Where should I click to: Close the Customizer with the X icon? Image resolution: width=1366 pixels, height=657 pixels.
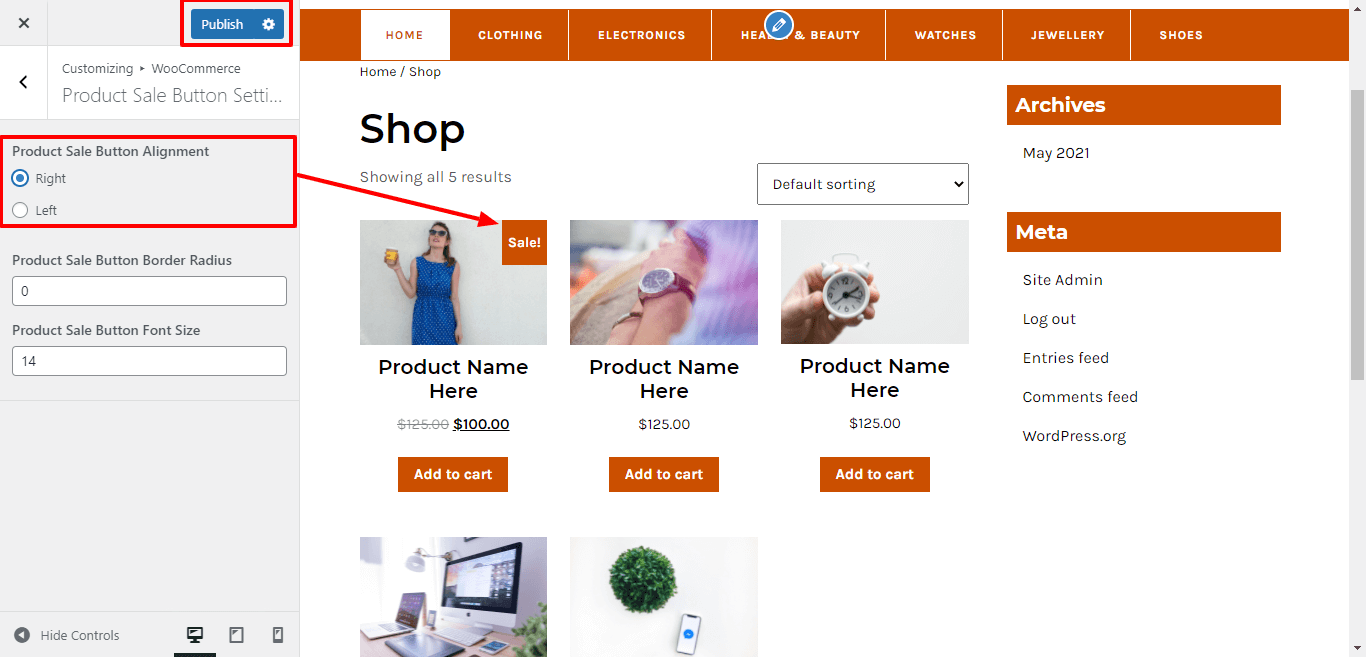(x=24, y=23)
